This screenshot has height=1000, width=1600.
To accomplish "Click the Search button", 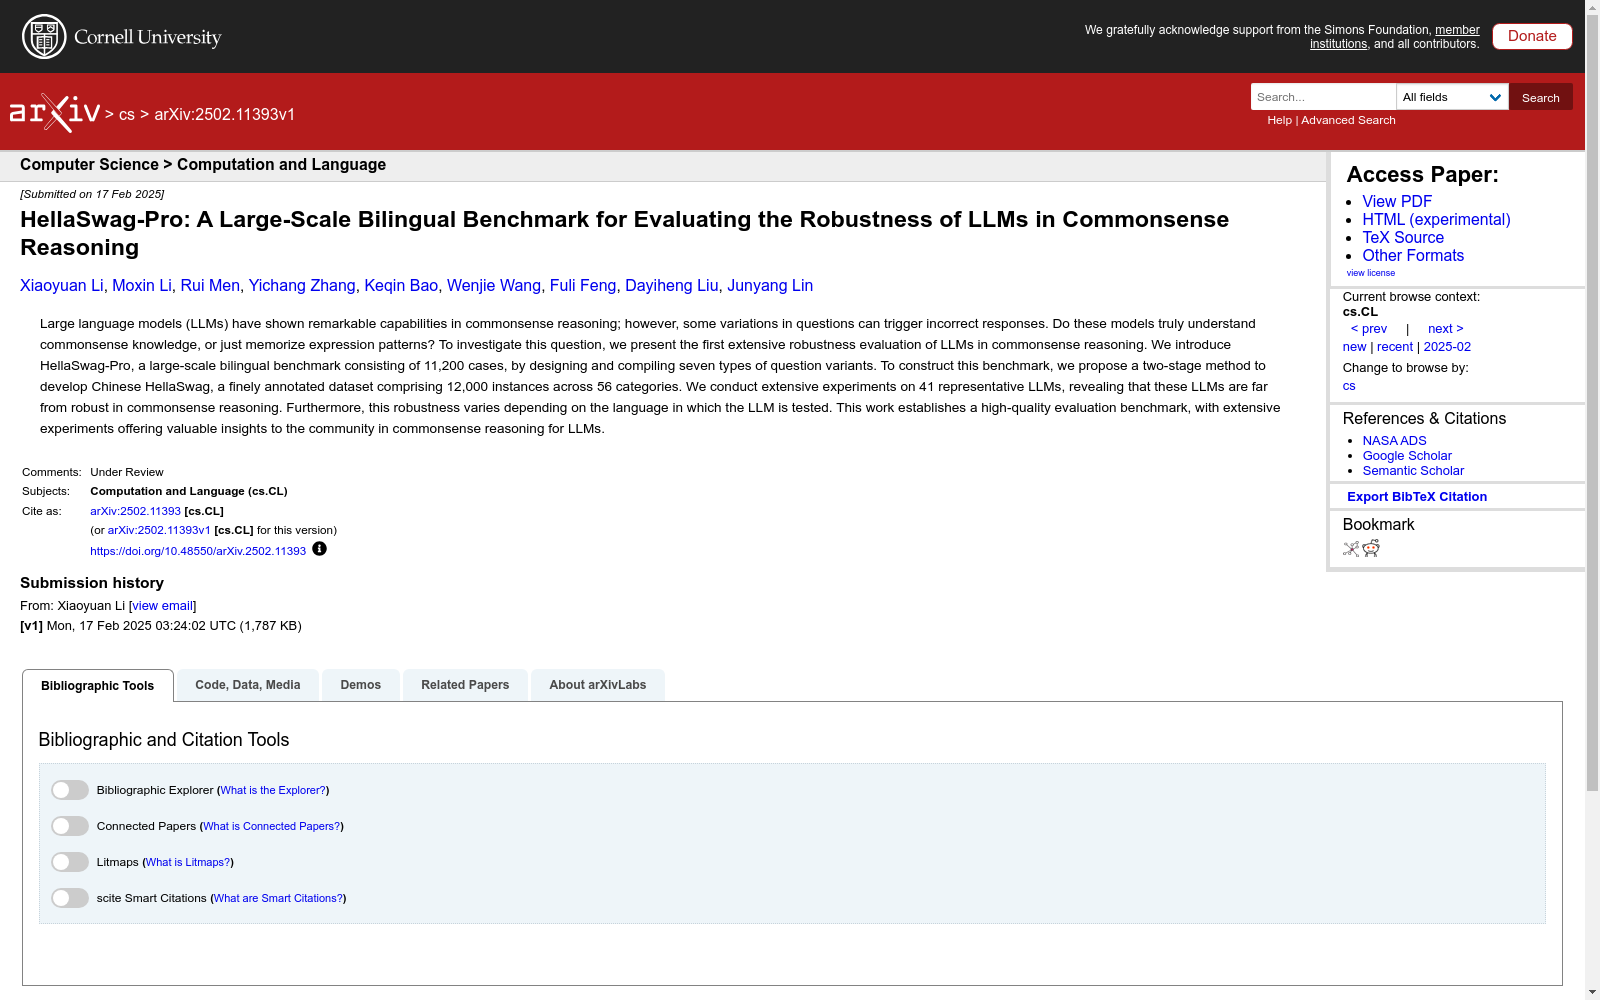I will click(1541, 97).
